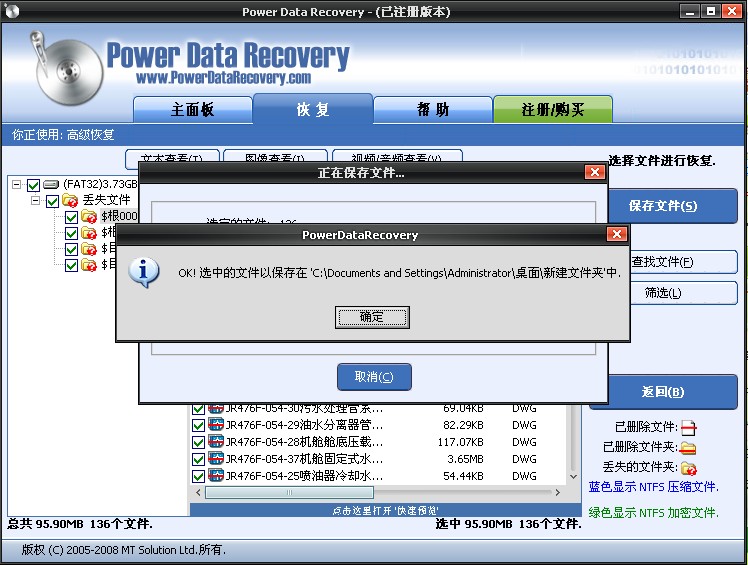Click the blue info icon in message dialog
Image resolution: width=748 pixels, height=565 pixels.
pos(143,272)
